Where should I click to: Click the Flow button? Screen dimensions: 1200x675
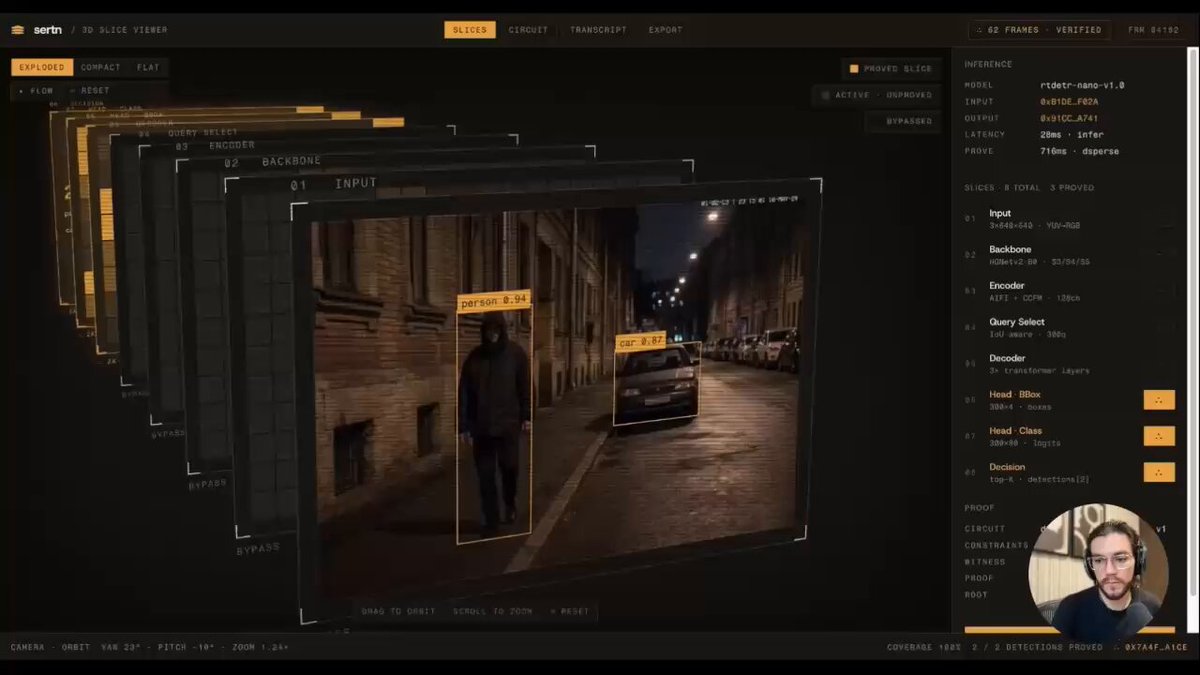[35, 91]
